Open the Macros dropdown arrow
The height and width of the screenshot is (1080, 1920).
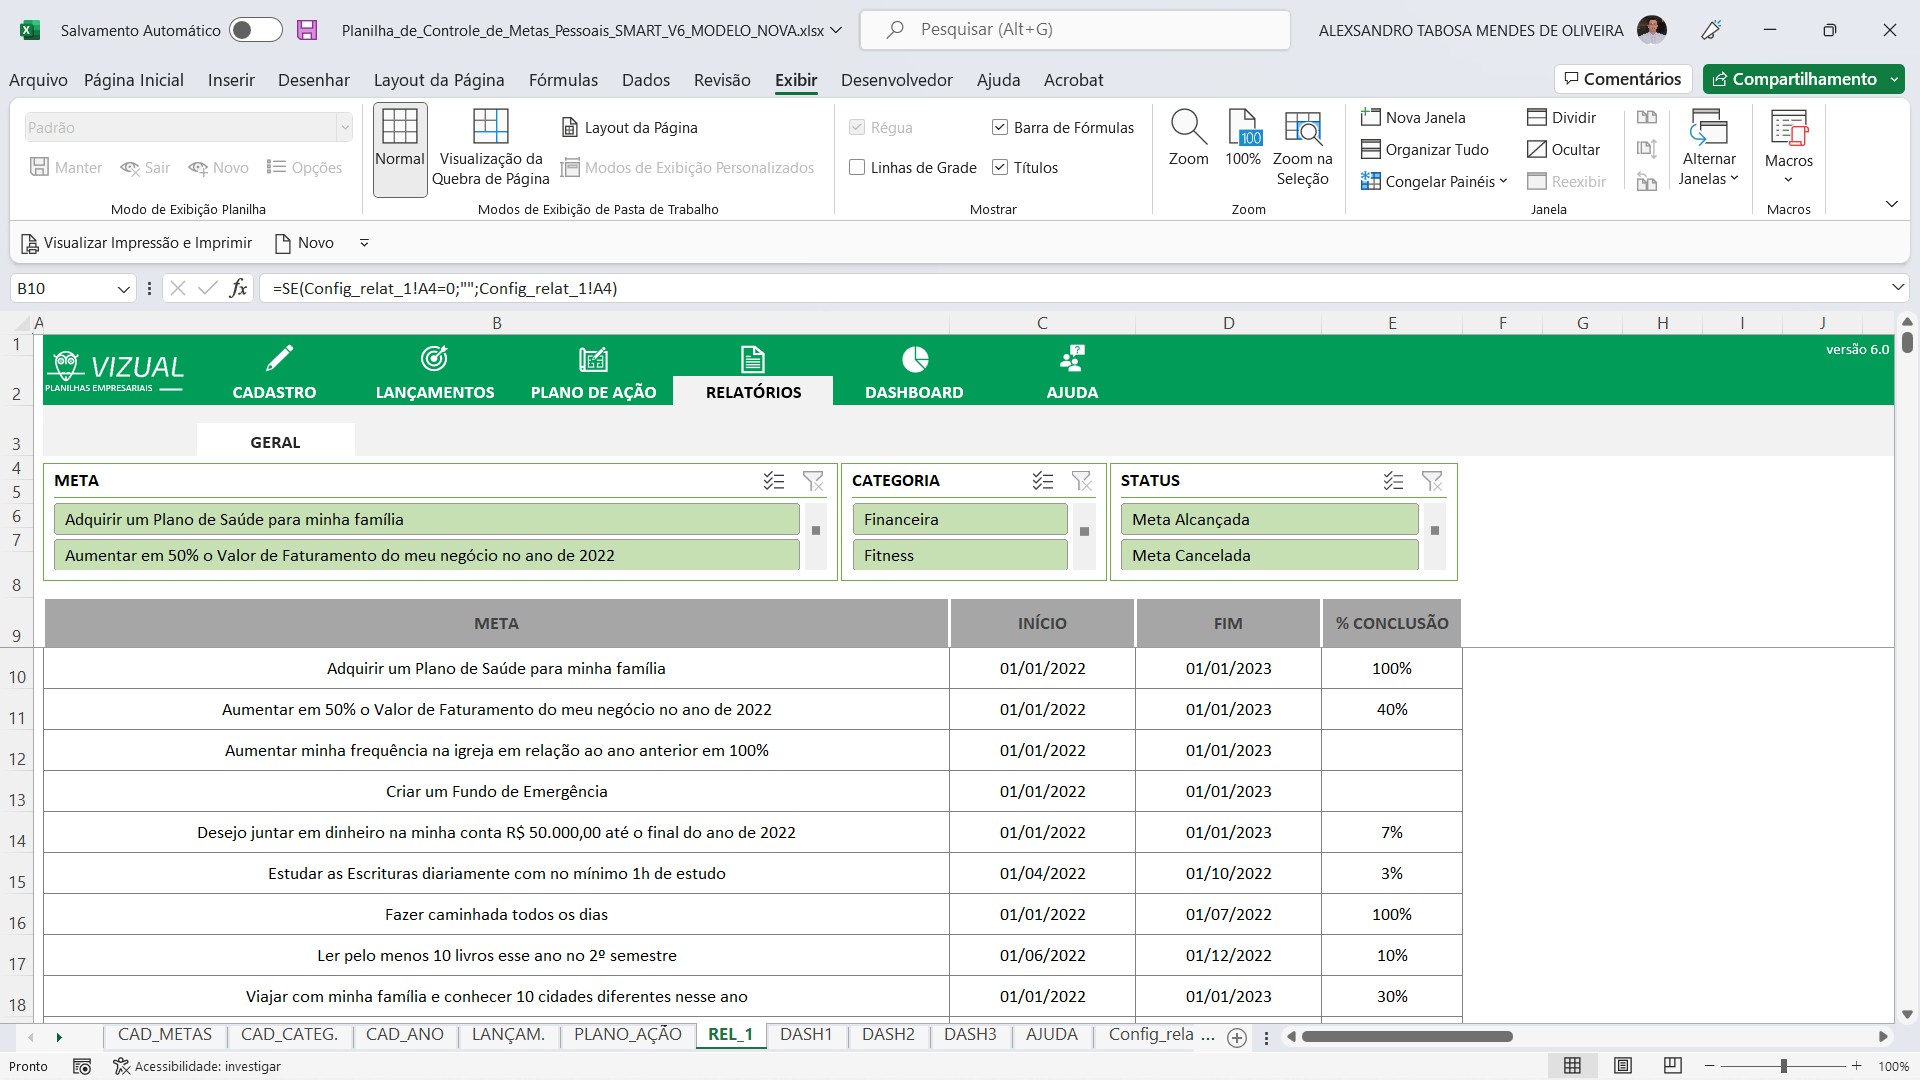1788,179
